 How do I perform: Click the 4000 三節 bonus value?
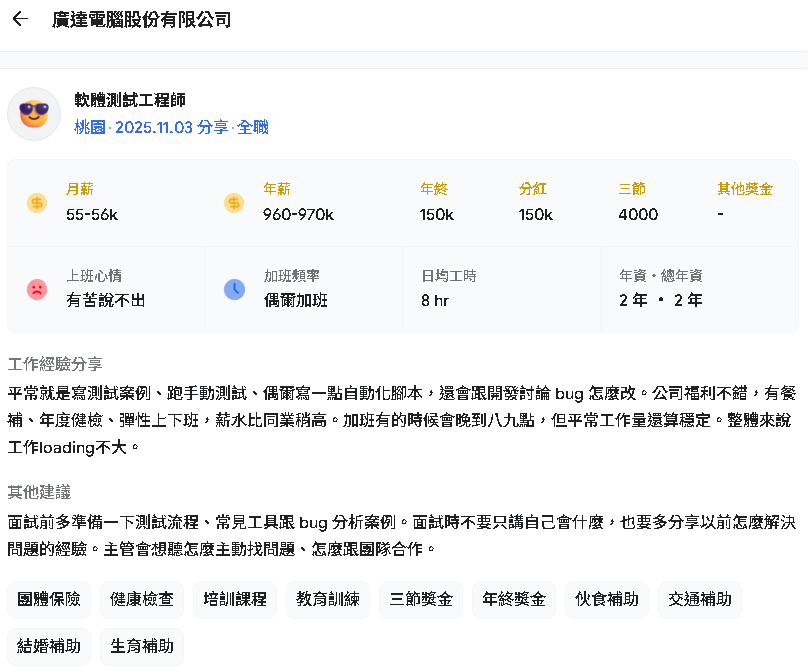[638, 214]
